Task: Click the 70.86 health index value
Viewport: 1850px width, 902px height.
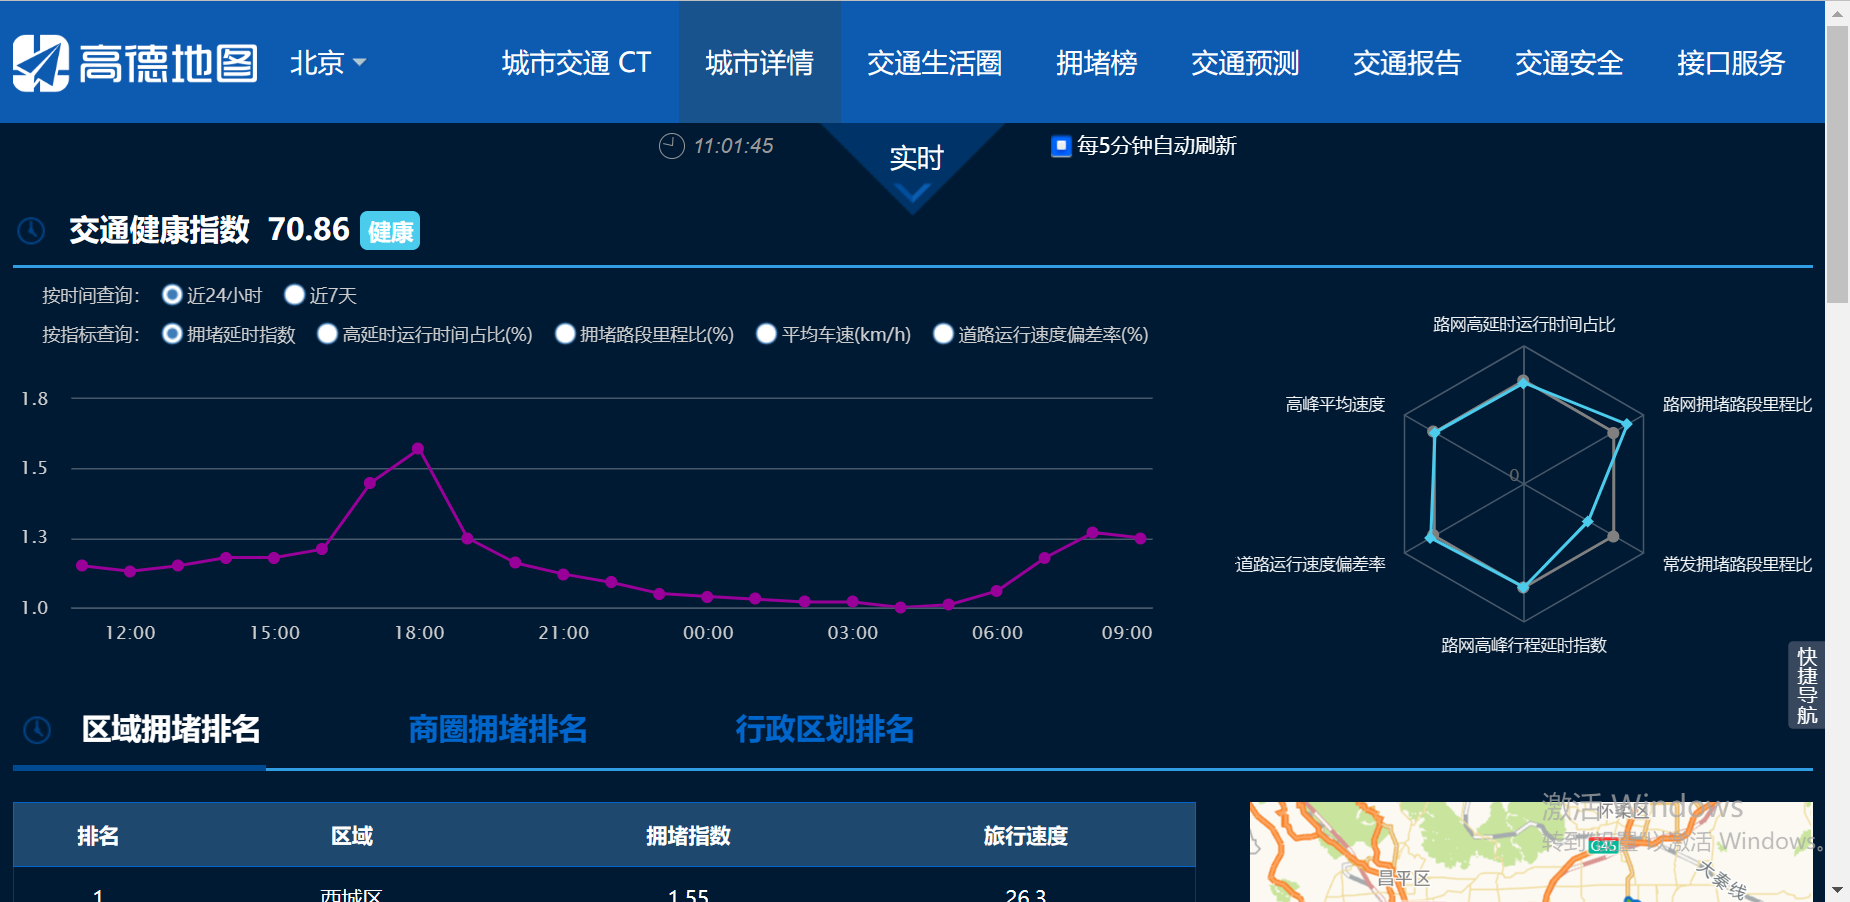Action: 309,230
